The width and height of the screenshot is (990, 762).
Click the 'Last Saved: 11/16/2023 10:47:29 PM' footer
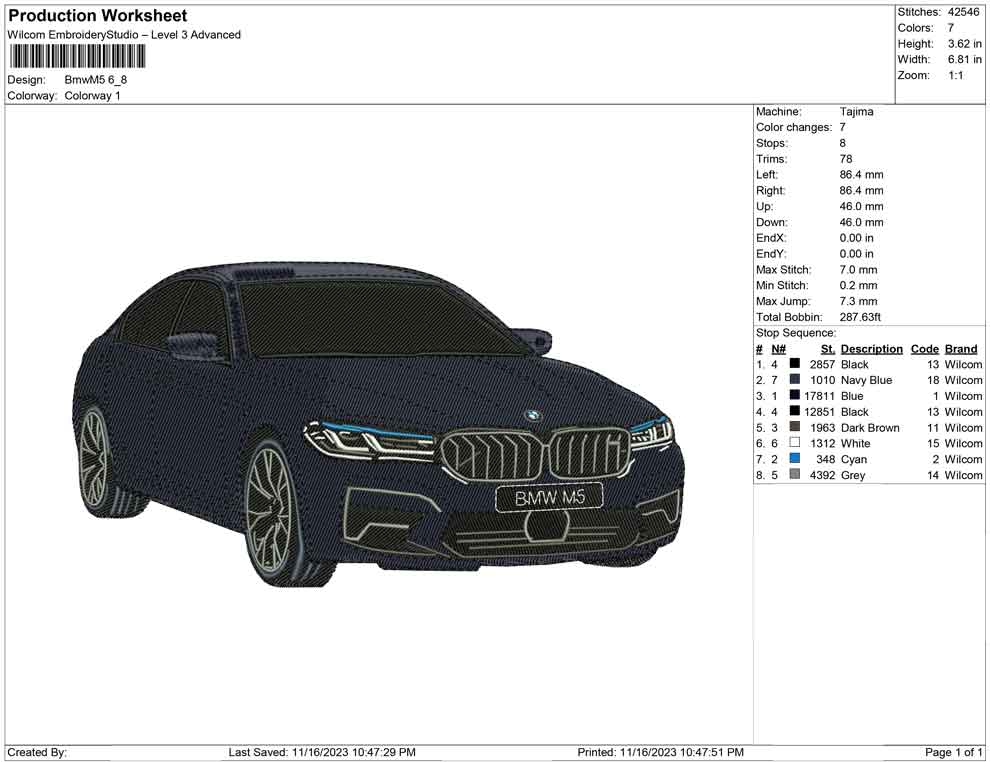(x=322, y=752)
